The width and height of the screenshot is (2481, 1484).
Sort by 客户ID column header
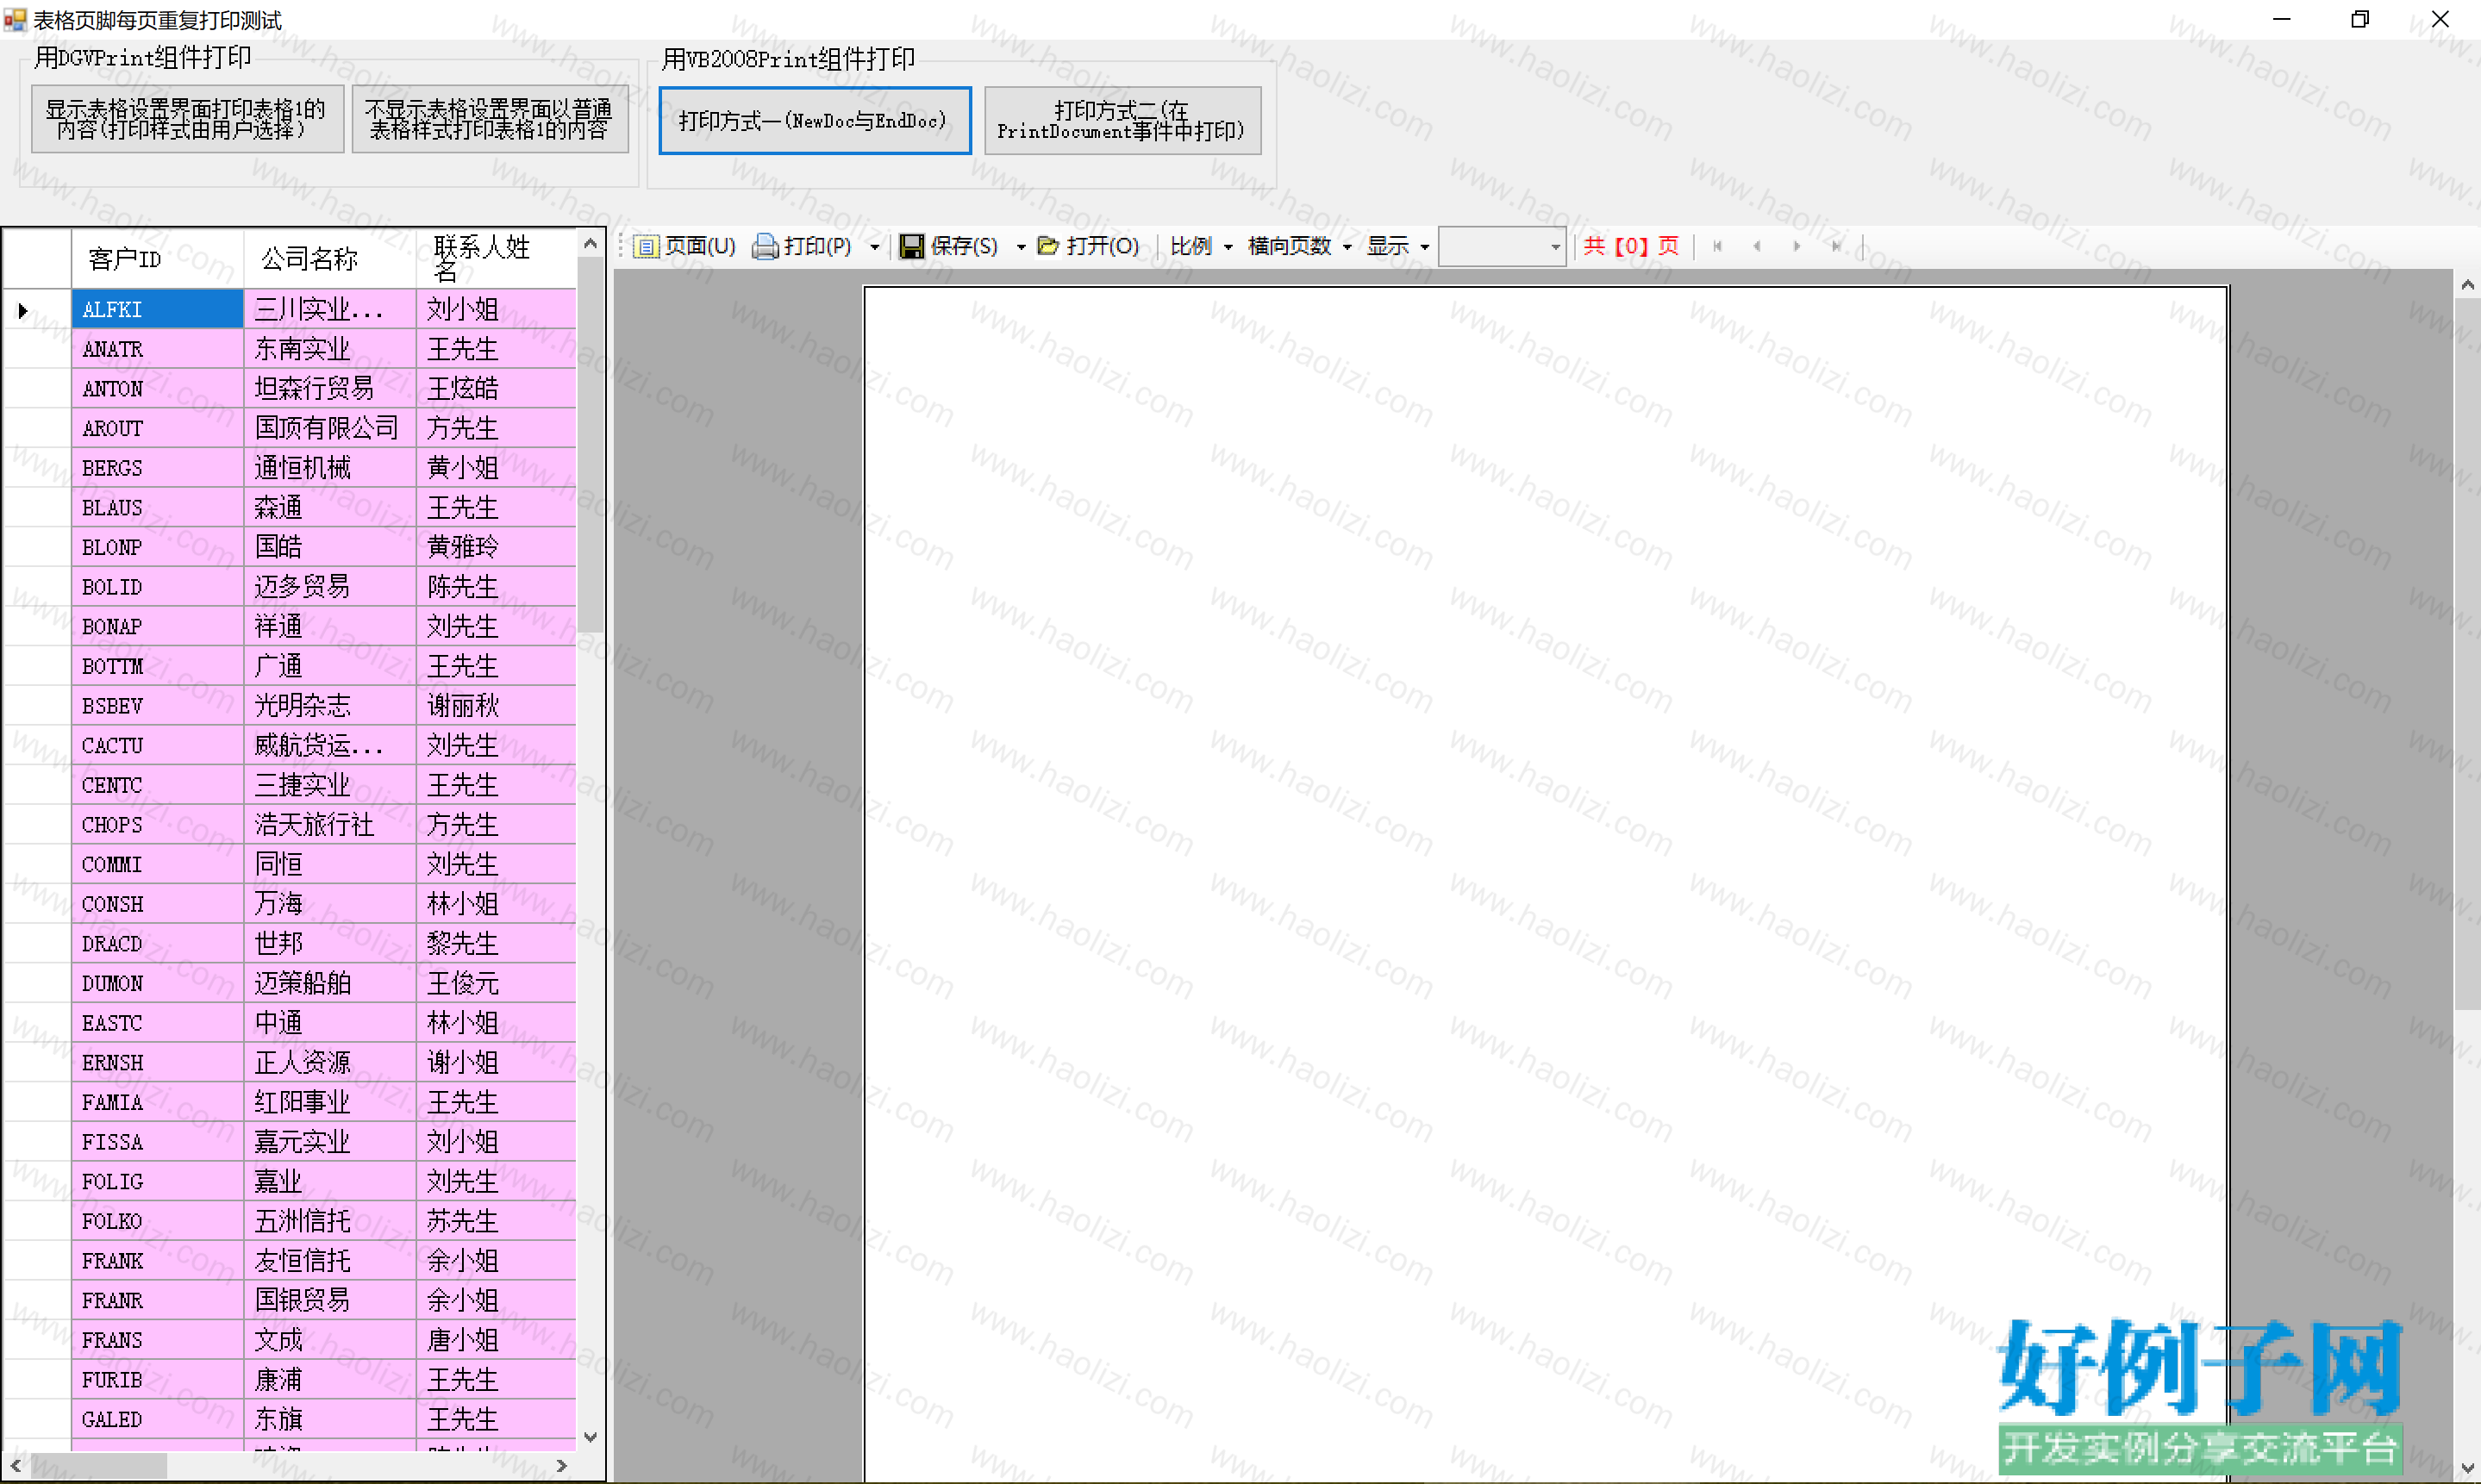(x=158, y=259)
